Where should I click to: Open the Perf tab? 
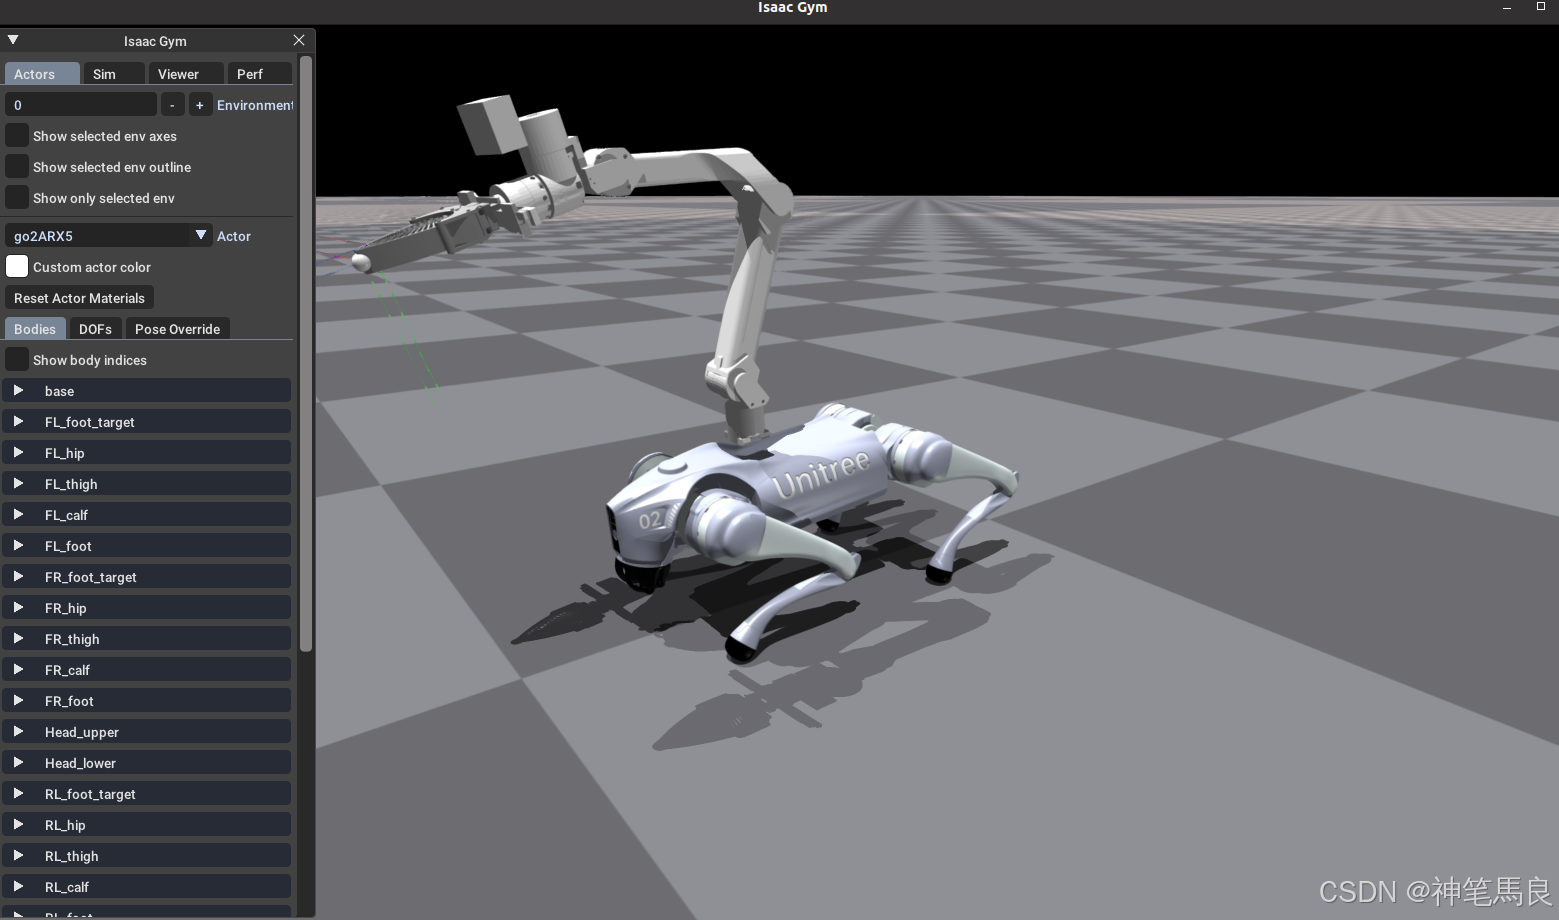click(x=259, y=74)
